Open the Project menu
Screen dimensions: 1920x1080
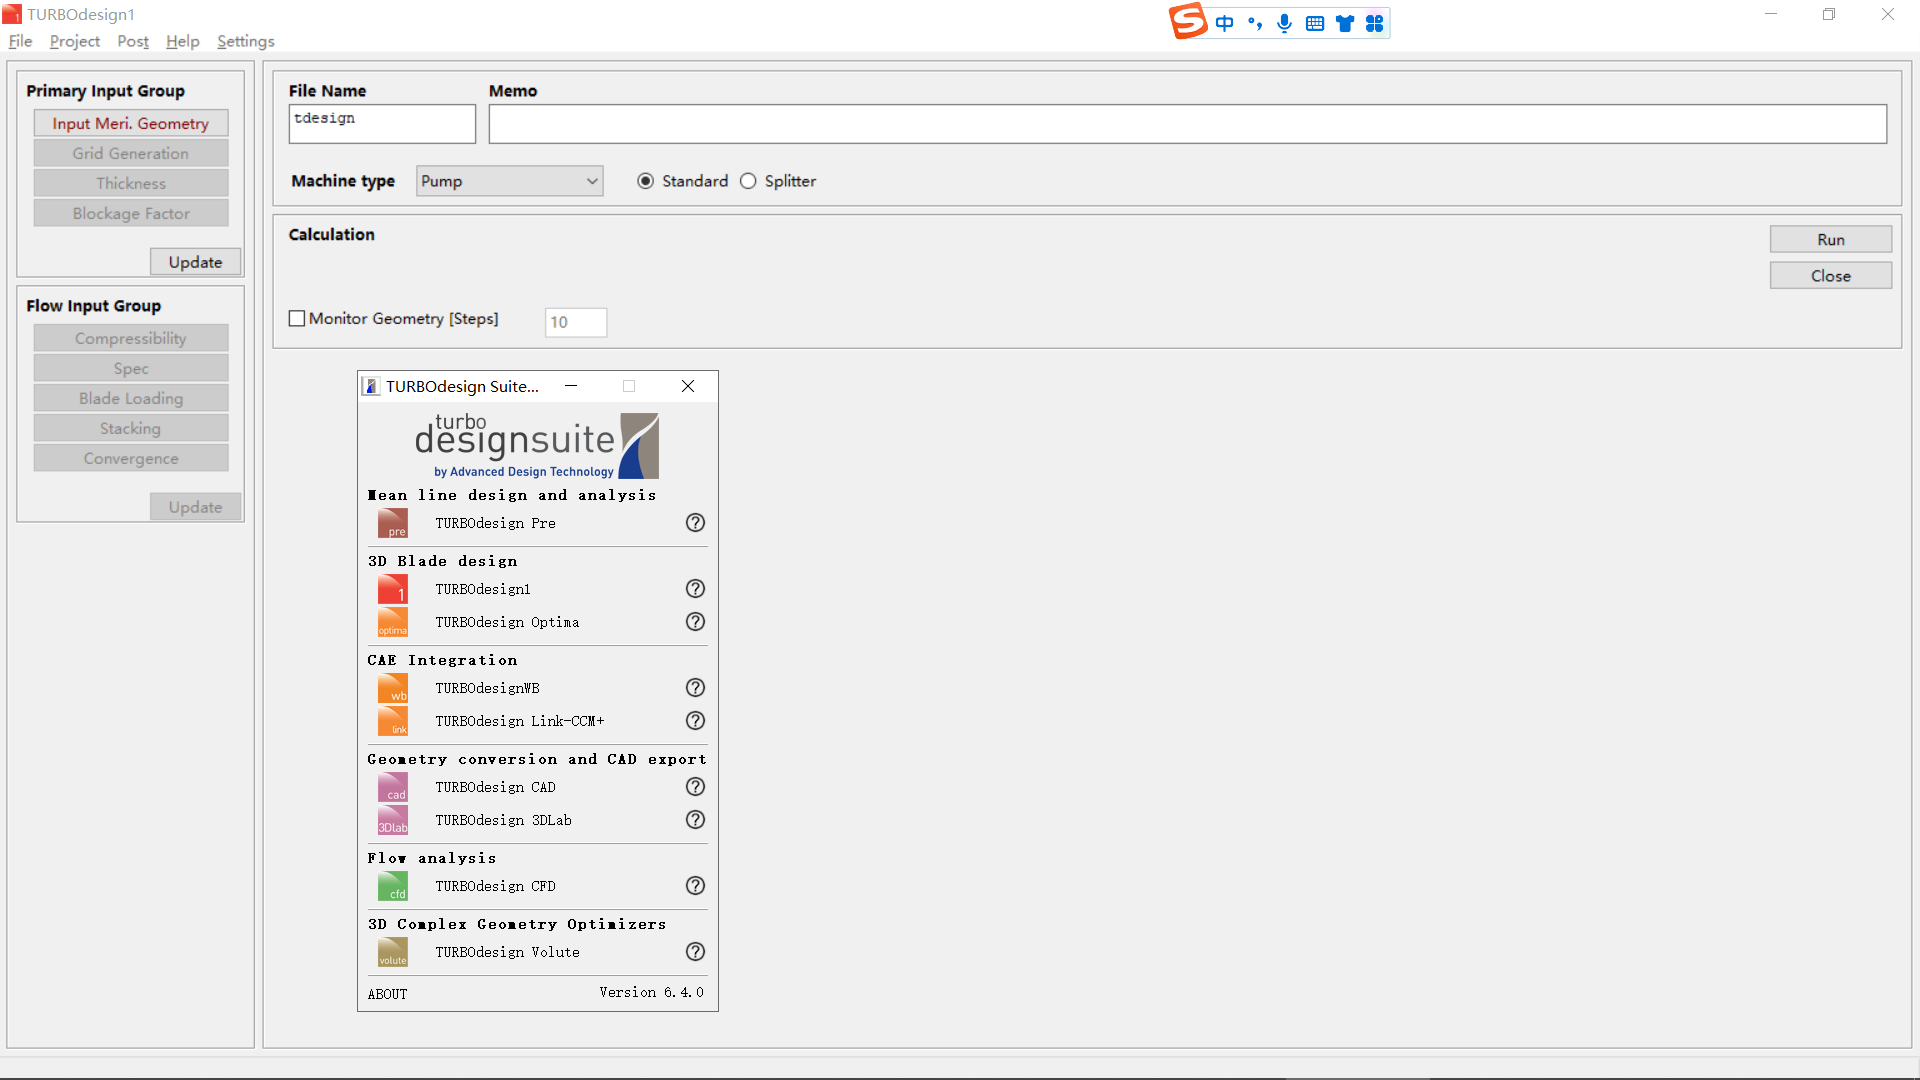tap(75, 41)
